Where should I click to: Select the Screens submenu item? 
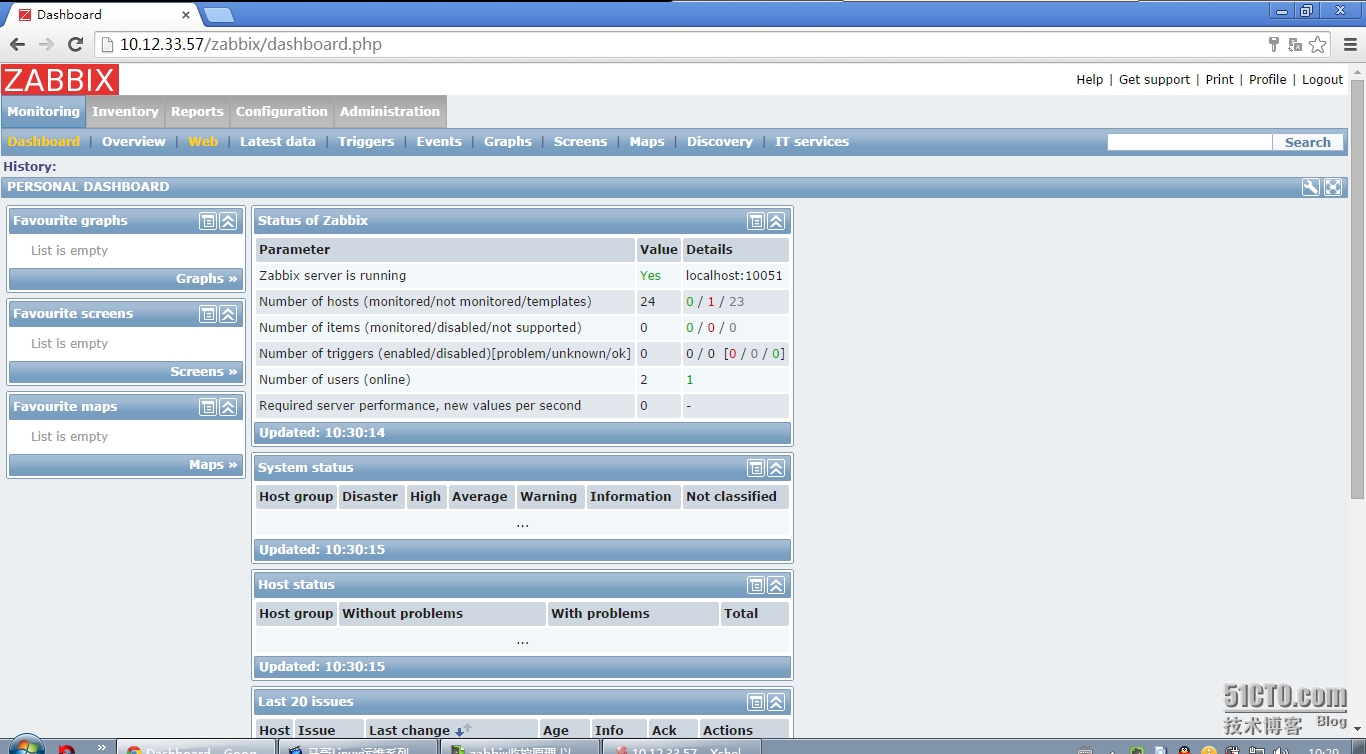click(x=580, y=142)
